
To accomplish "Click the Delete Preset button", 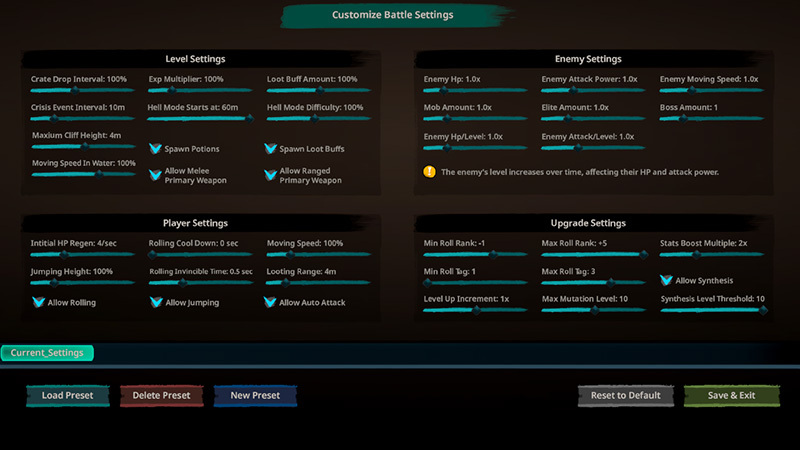I will tap(161, 395).
